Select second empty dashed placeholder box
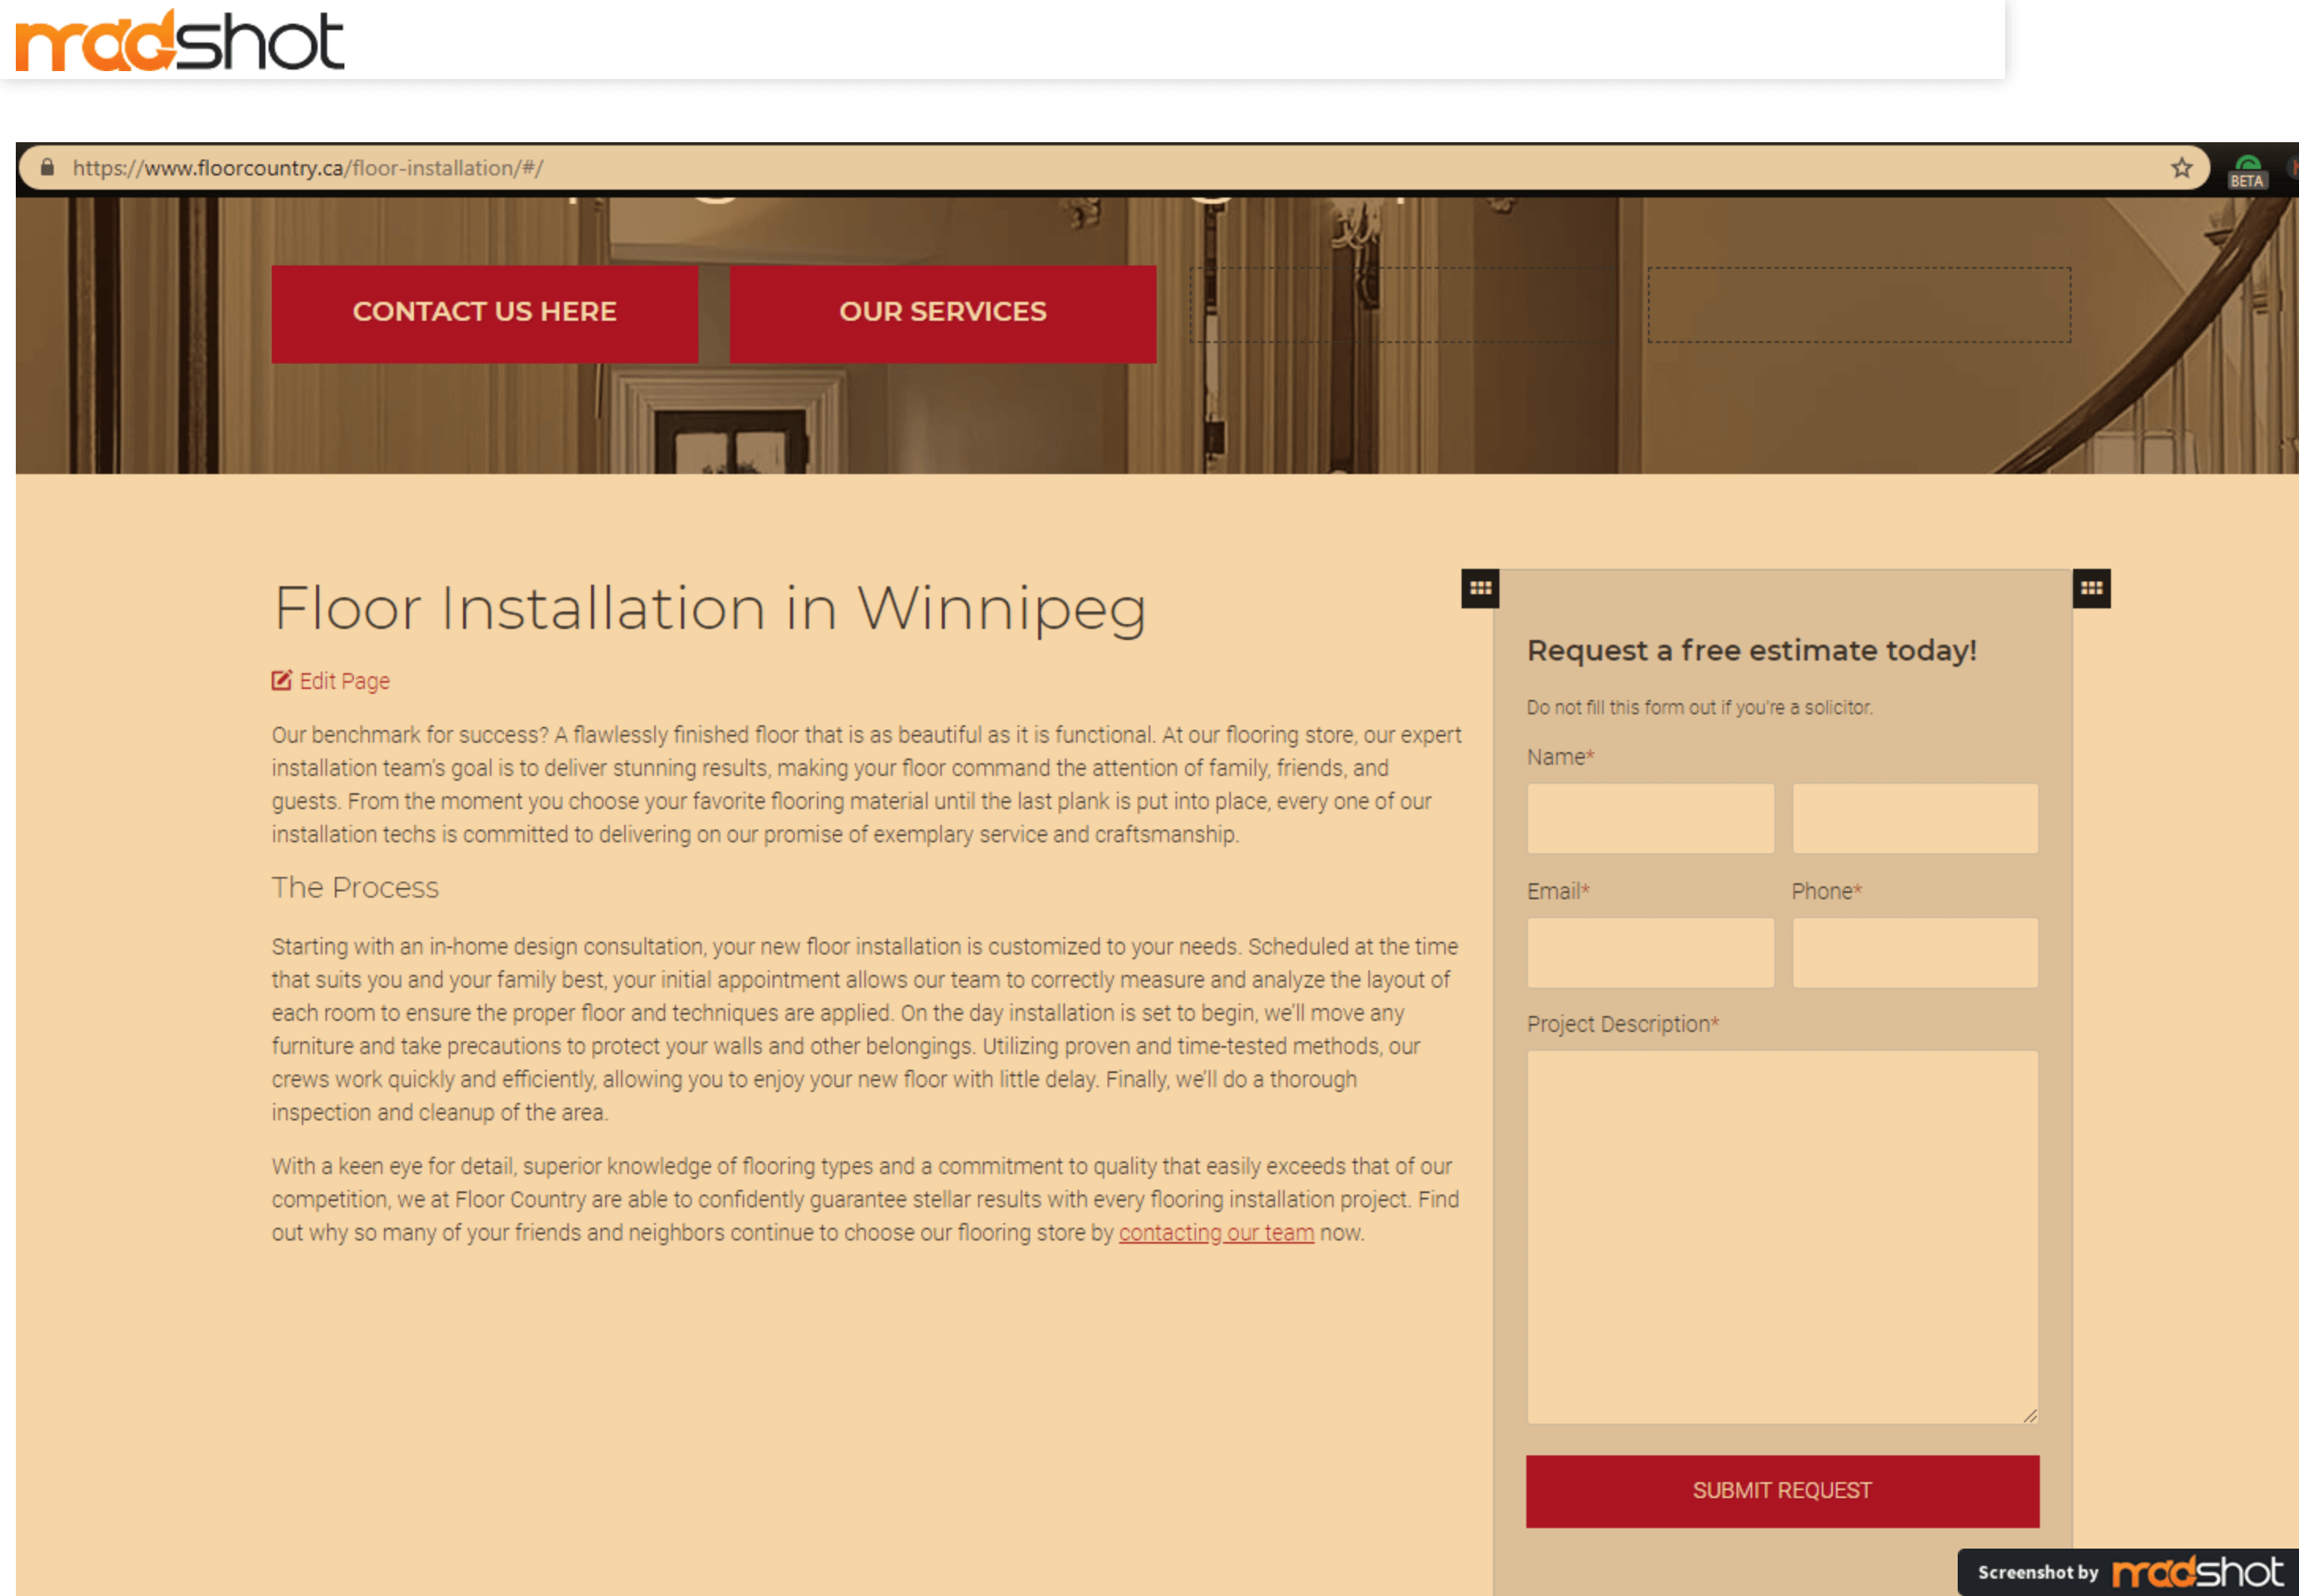Viewport: 2299px width, 1596px height. click(x=1858, y=305)
